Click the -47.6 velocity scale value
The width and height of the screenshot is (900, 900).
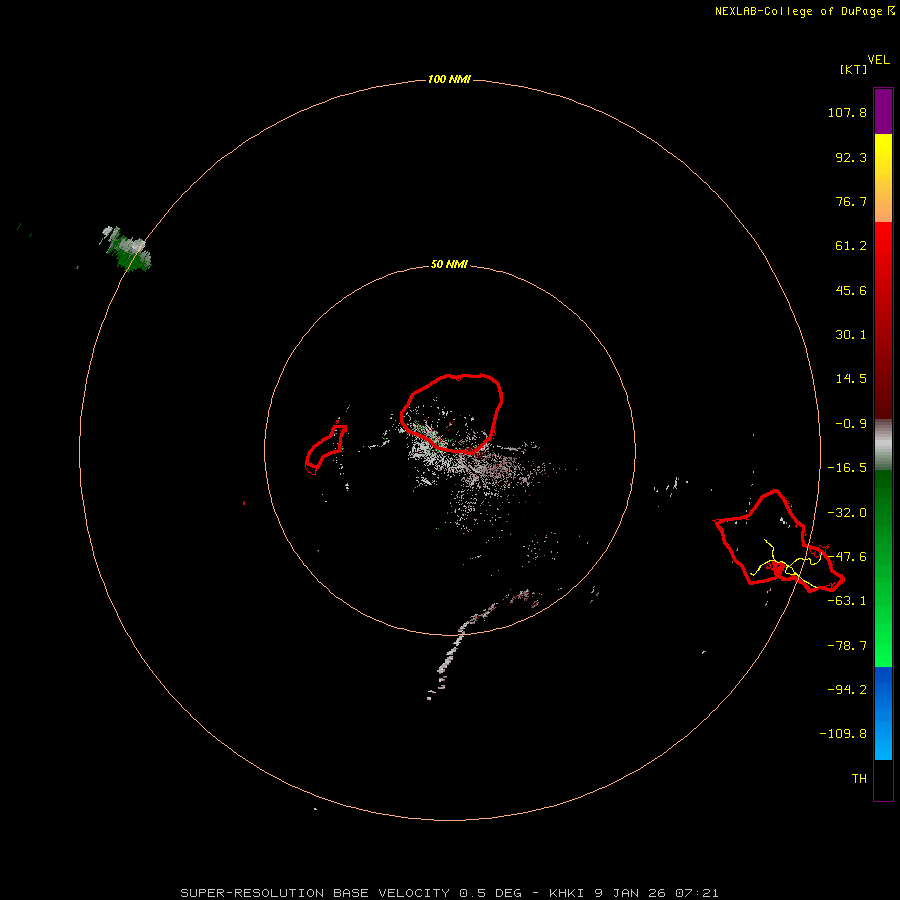(x=847, y=557)
